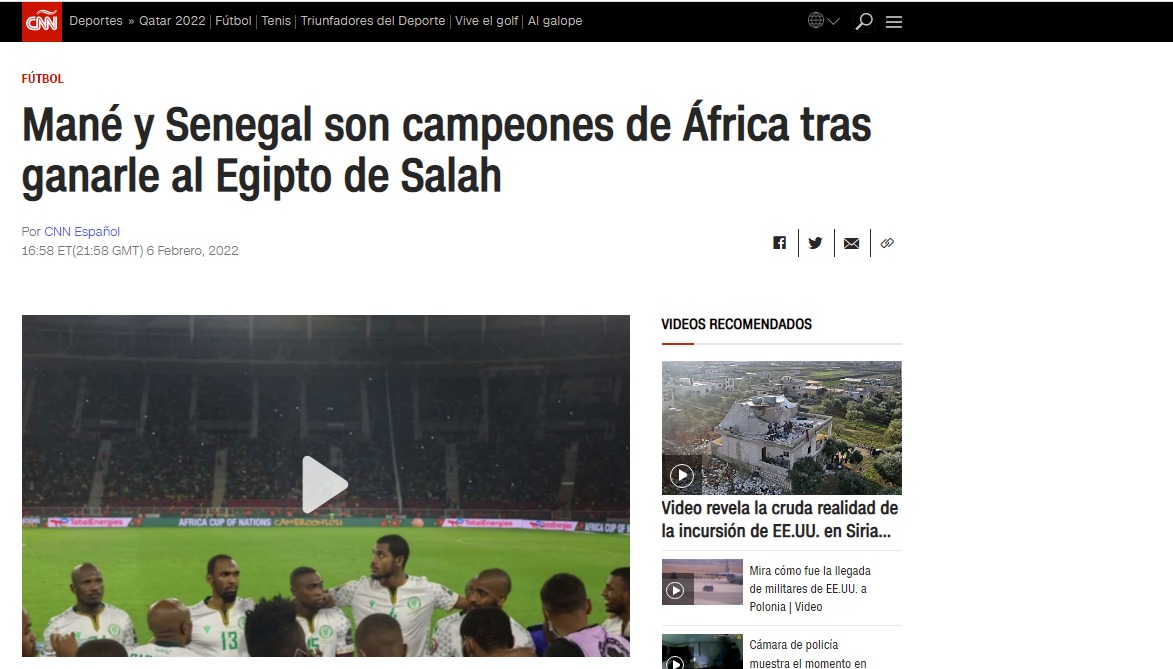Click the CNN Español author link
Screen dimensions: 1173x669
[x=82, y=231]
